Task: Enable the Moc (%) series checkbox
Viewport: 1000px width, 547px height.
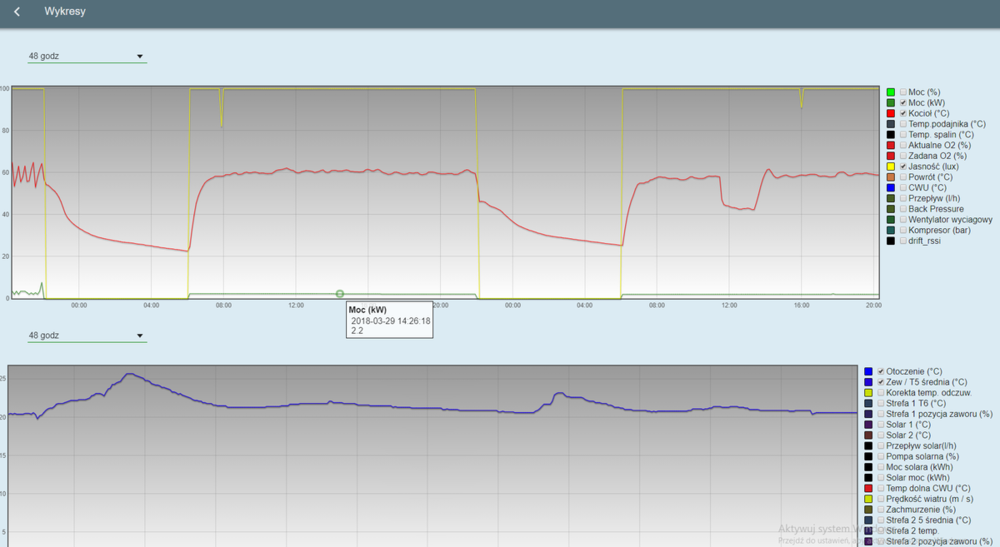Action: (904, 92)
